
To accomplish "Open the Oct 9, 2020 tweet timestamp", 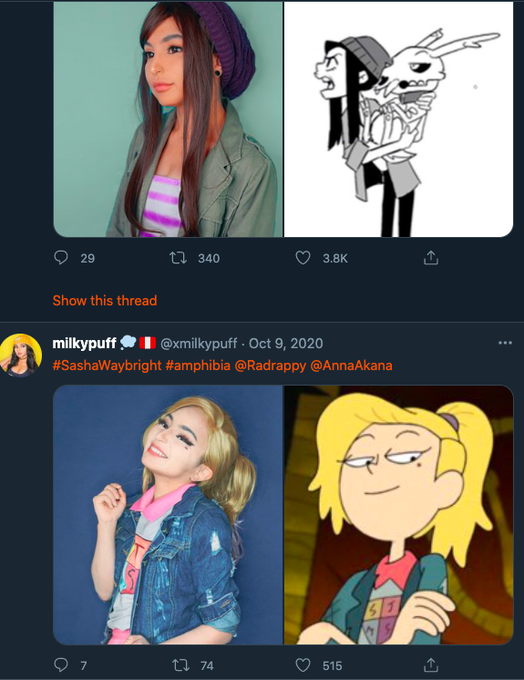I will pyautogui.click(x=286, y=343).
